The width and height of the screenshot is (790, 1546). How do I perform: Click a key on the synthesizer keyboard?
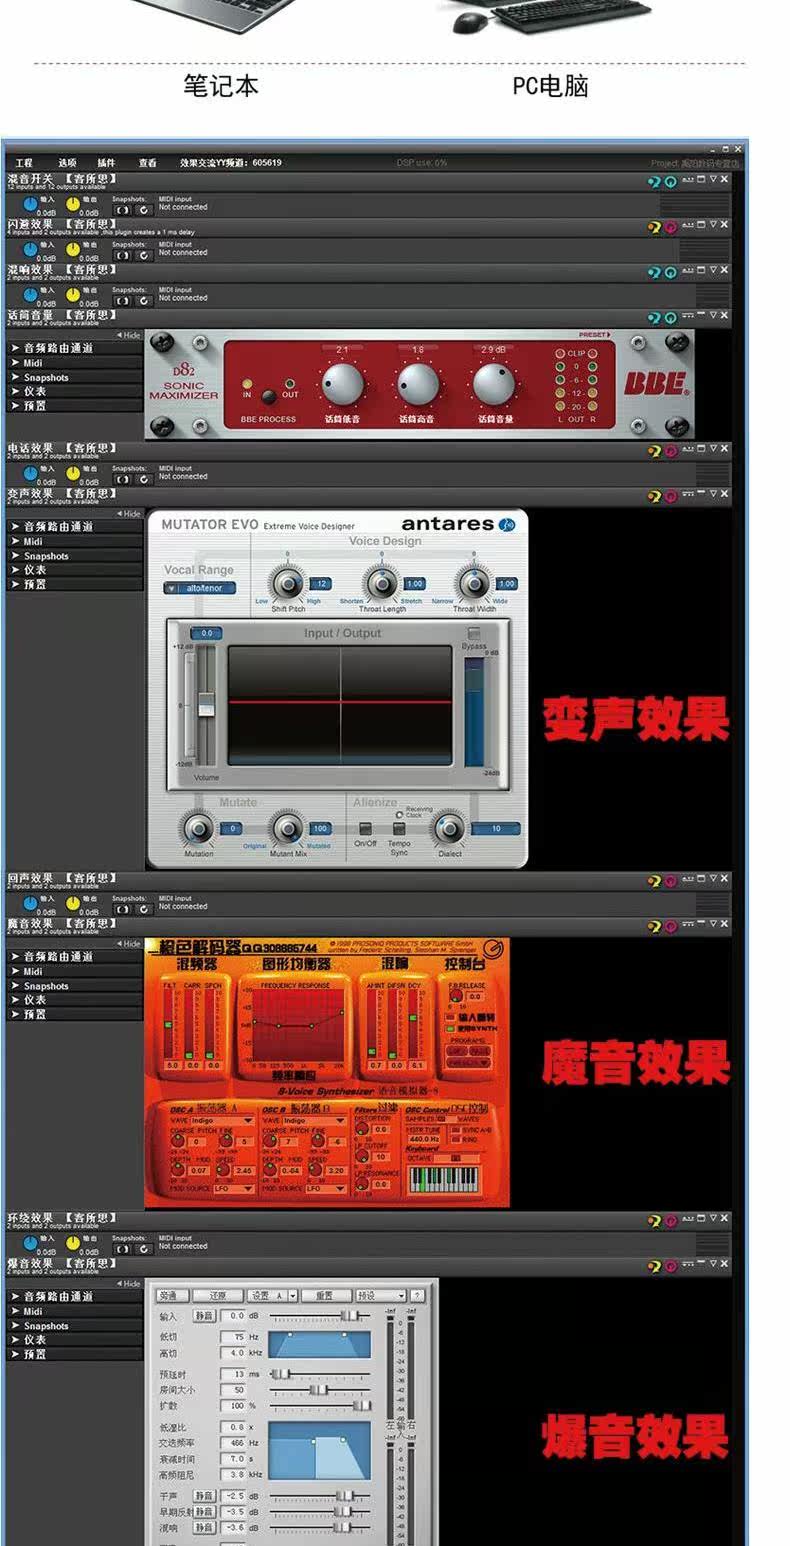pos(444,1179)
